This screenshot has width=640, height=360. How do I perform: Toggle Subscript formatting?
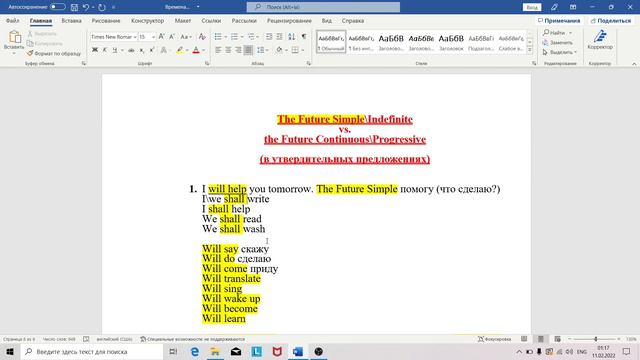pyautogui.click(x=142, y=50)
